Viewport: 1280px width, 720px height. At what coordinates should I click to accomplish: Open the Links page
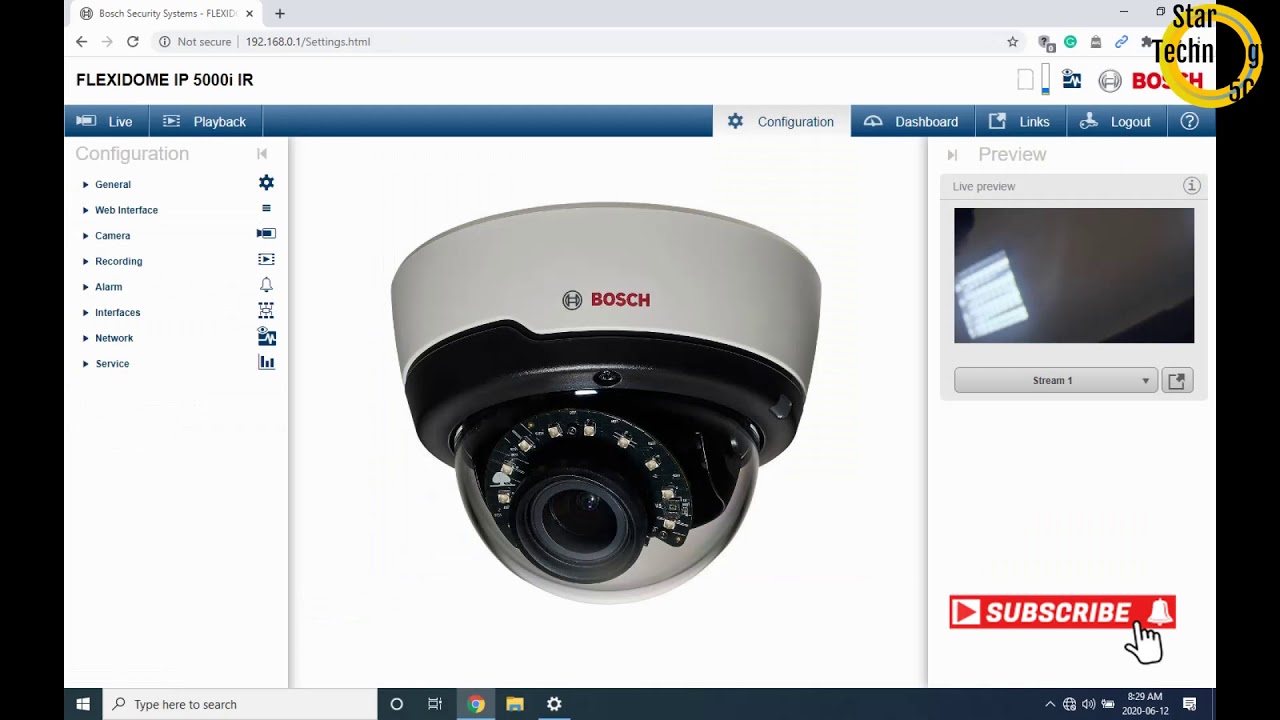[1020, 122]
